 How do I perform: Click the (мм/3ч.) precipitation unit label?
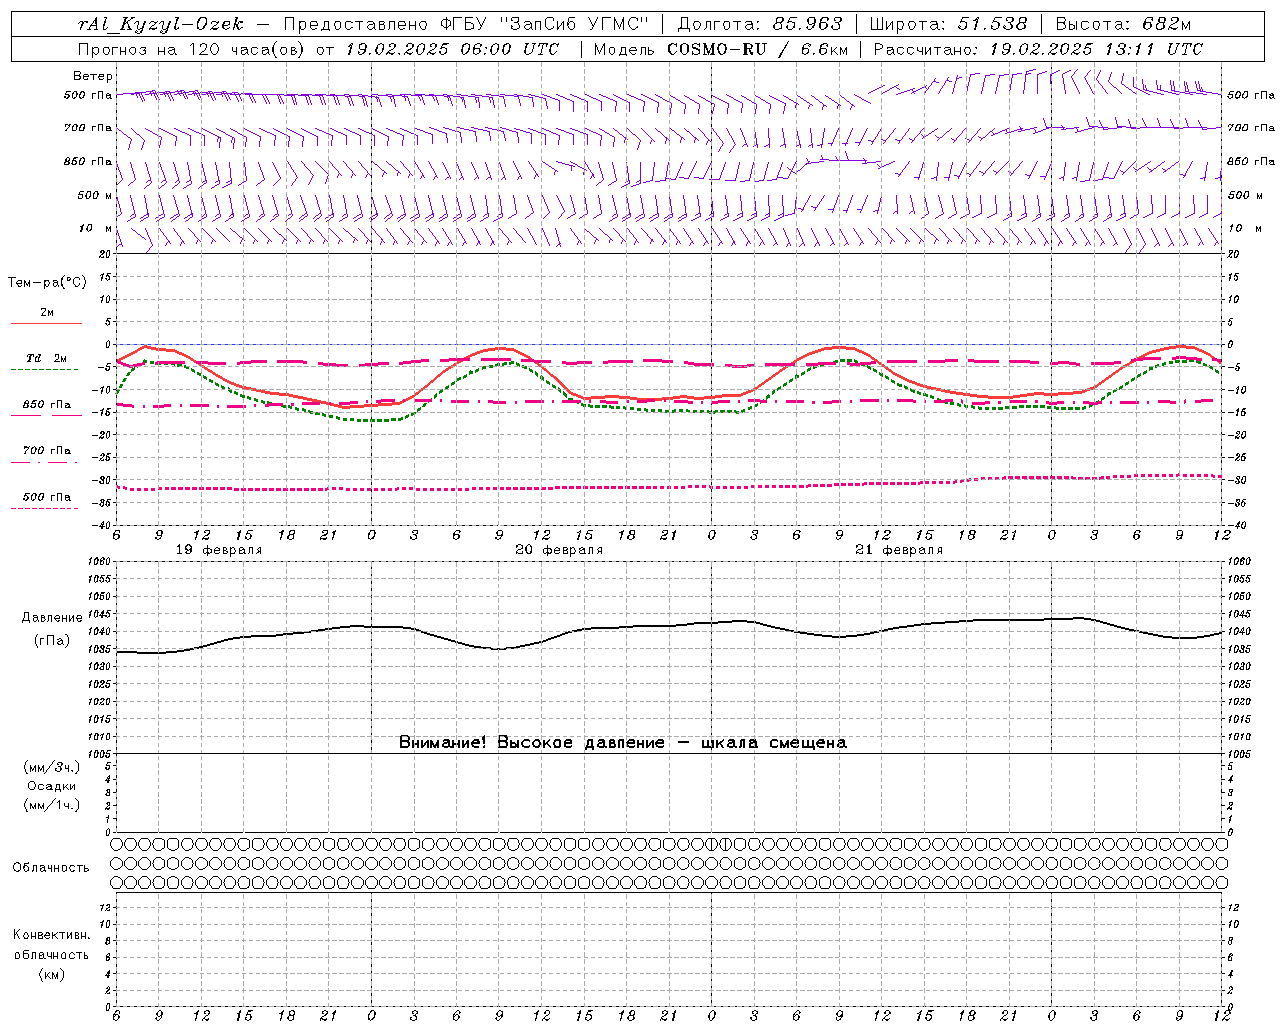(52, 767)
